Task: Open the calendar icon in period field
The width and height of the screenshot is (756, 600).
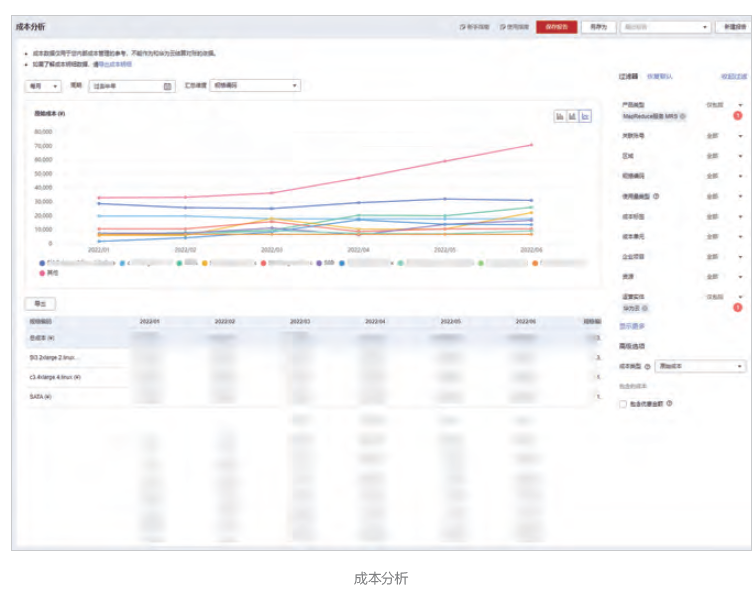Action: [167, 86]
